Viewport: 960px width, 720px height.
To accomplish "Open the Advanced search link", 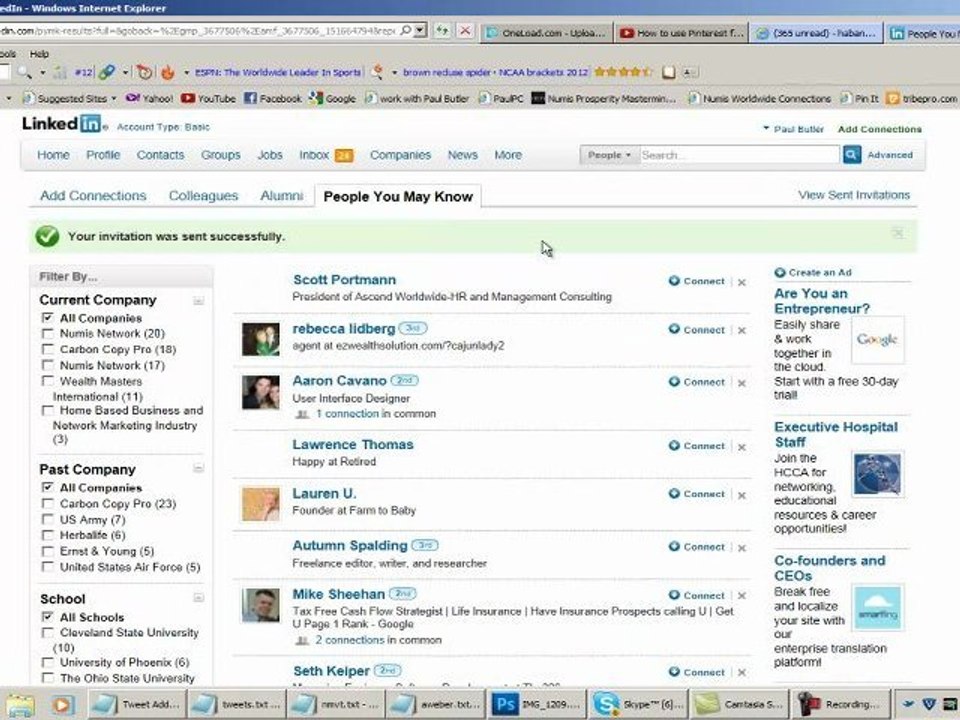I will 890,155.
